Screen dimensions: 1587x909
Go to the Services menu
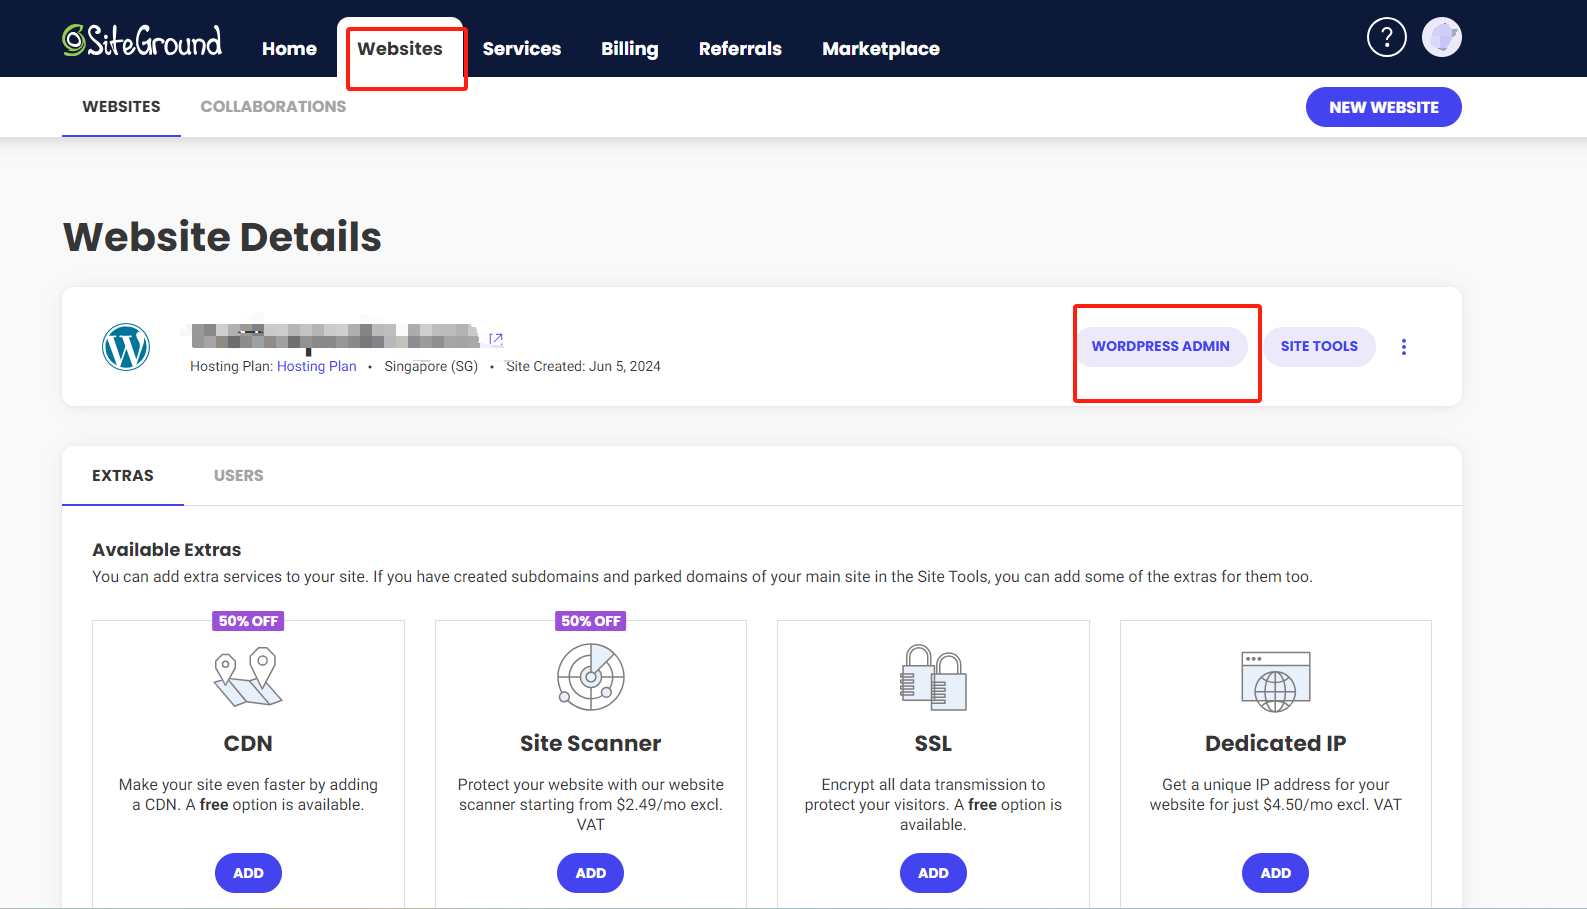point(521,49)
